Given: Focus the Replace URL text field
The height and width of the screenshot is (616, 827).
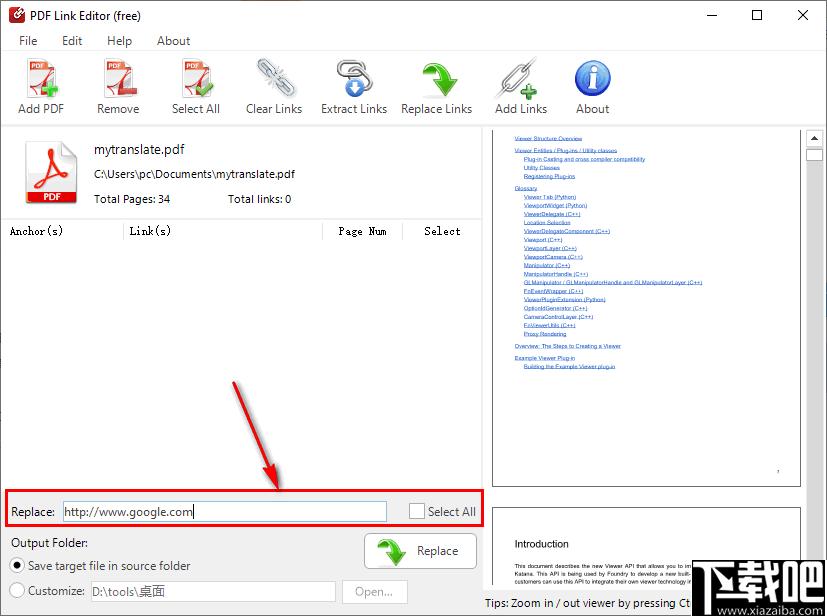Looking at the screenshot, I should 225,512.
